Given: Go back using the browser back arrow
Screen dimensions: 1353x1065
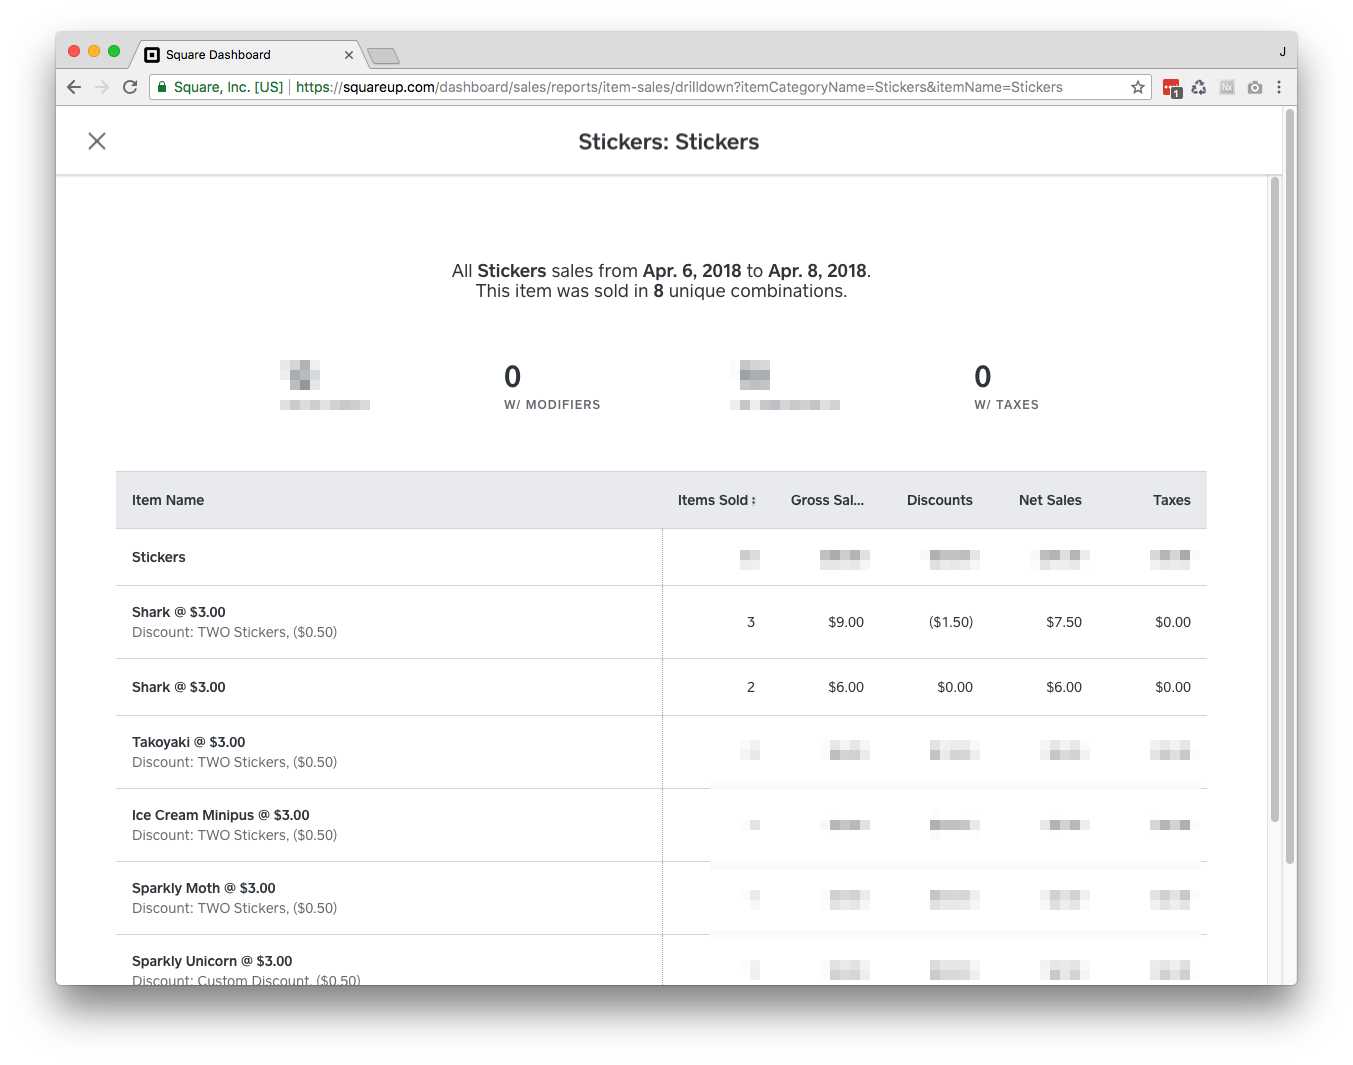Looking at the screenshot, I should click(x=74, y=87).
